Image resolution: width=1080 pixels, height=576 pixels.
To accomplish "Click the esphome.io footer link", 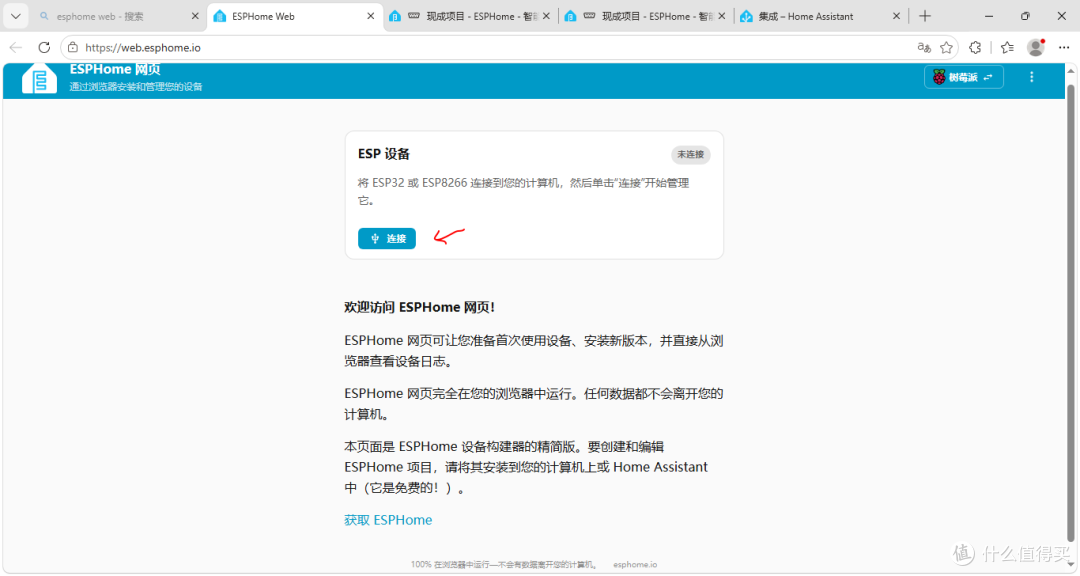I will pyautogui.click(x=635, y=564).
